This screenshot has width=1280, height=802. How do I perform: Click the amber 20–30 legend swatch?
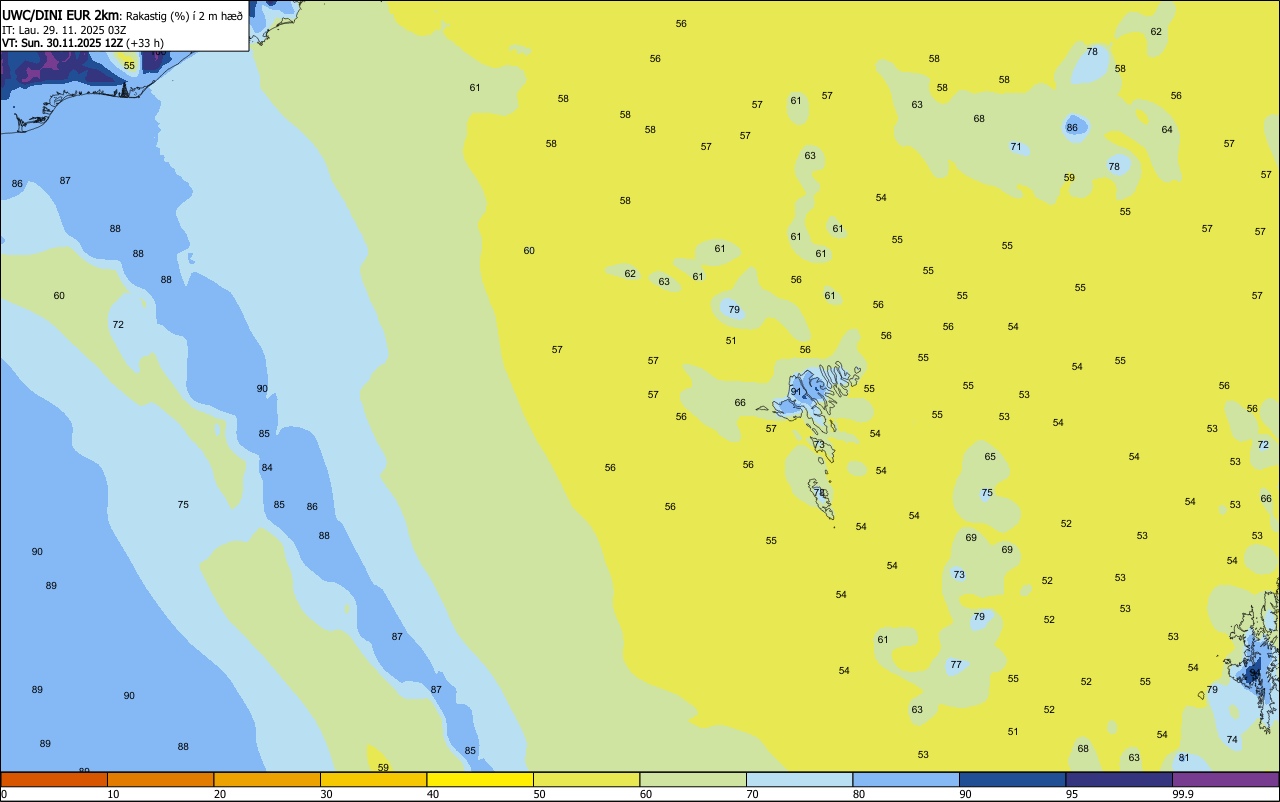[267, 779]
